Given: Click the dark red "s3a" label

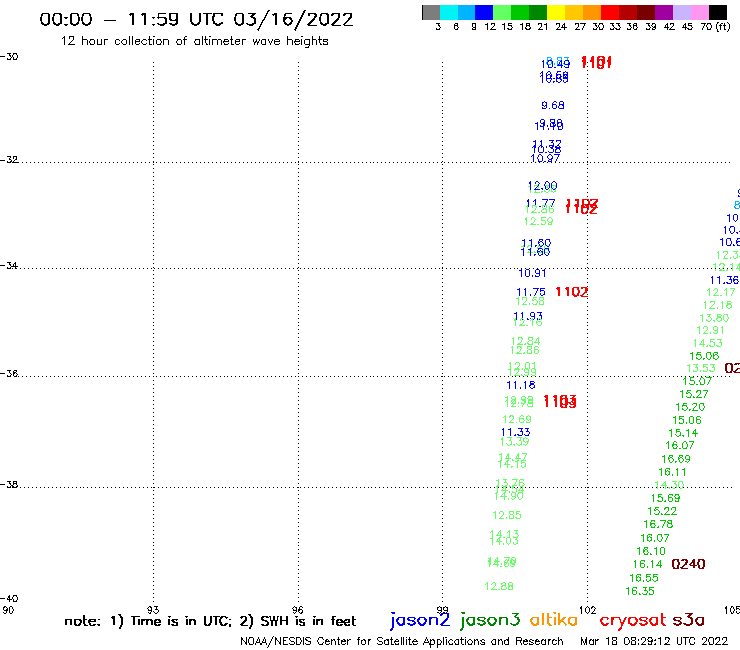Looking at the screenshot, I should click(689, 620).
